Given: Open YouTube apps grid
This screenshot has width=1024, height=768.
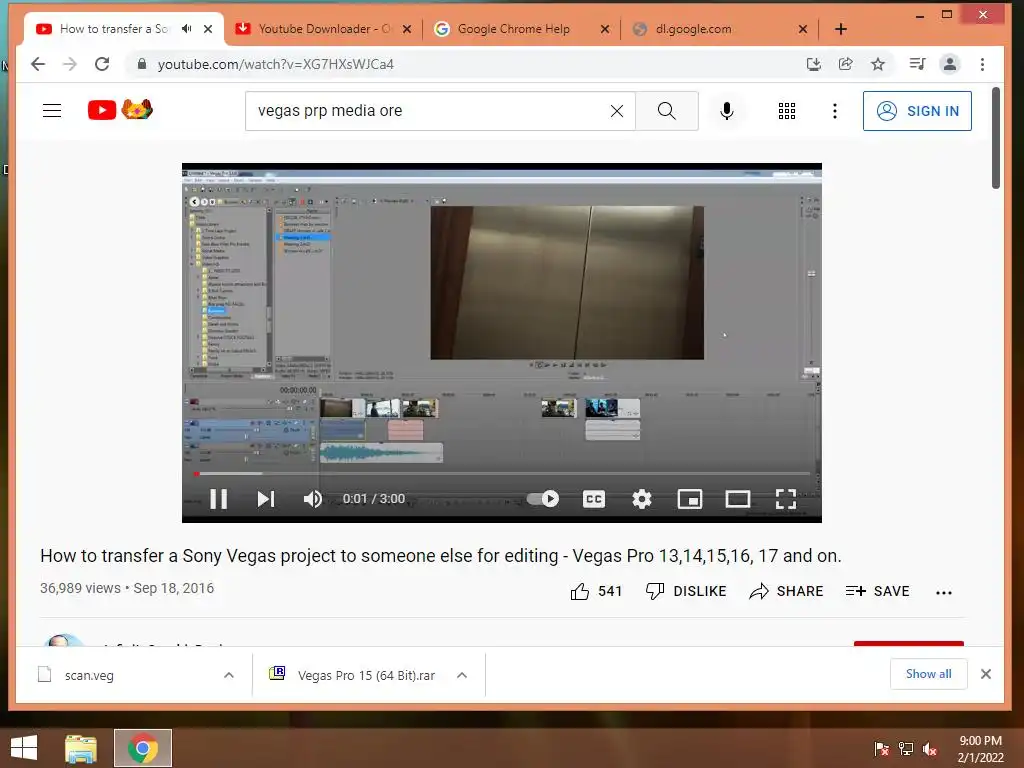Looking at the screenshot, I should (787, 111).
